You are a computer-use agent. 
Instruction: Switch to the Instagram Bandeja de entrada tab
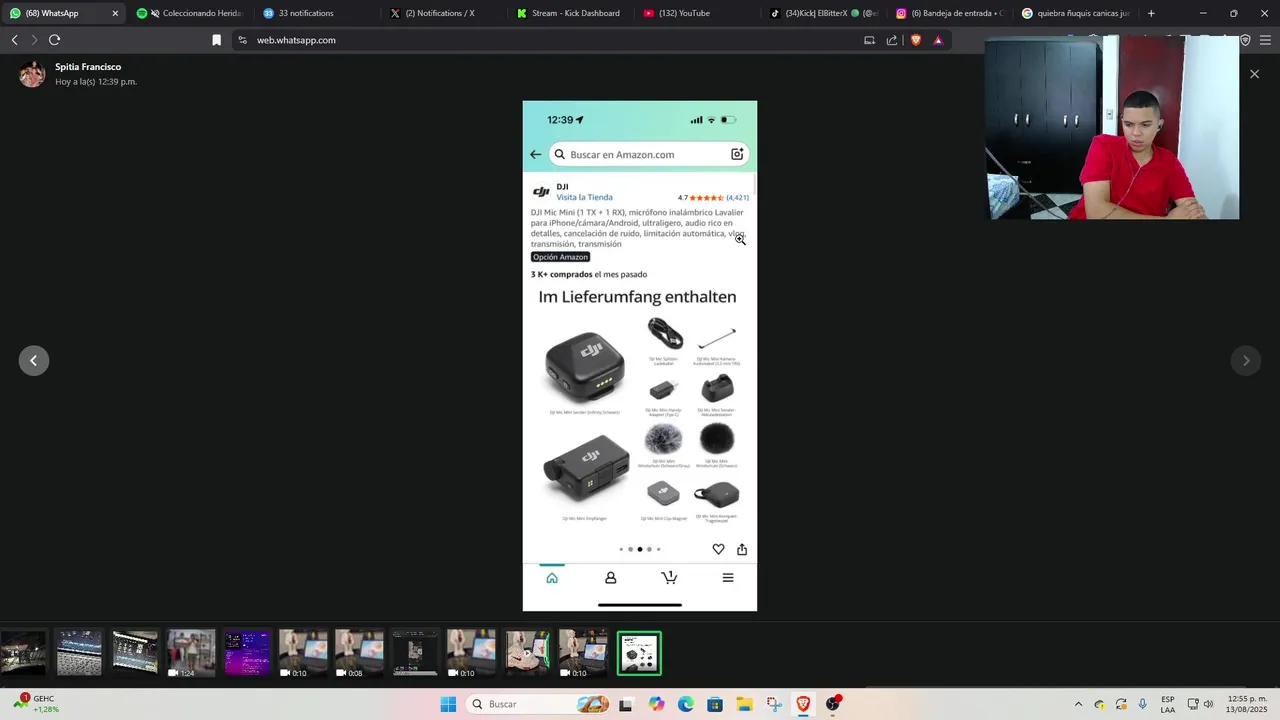tap(951, 13)
